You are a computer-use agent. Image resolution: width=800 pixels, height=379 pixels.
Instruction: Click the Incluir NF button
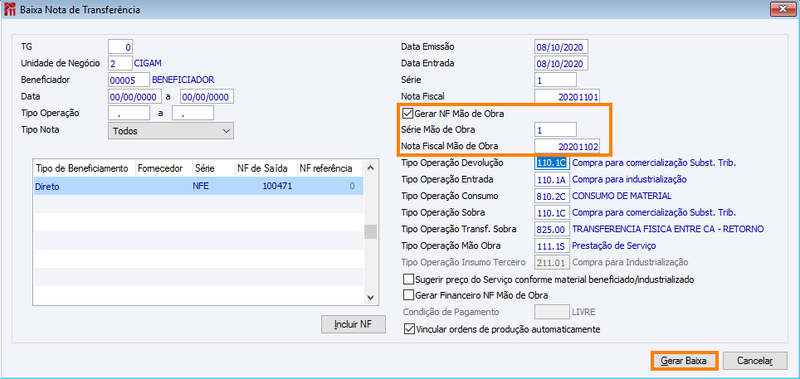point(353,324)
